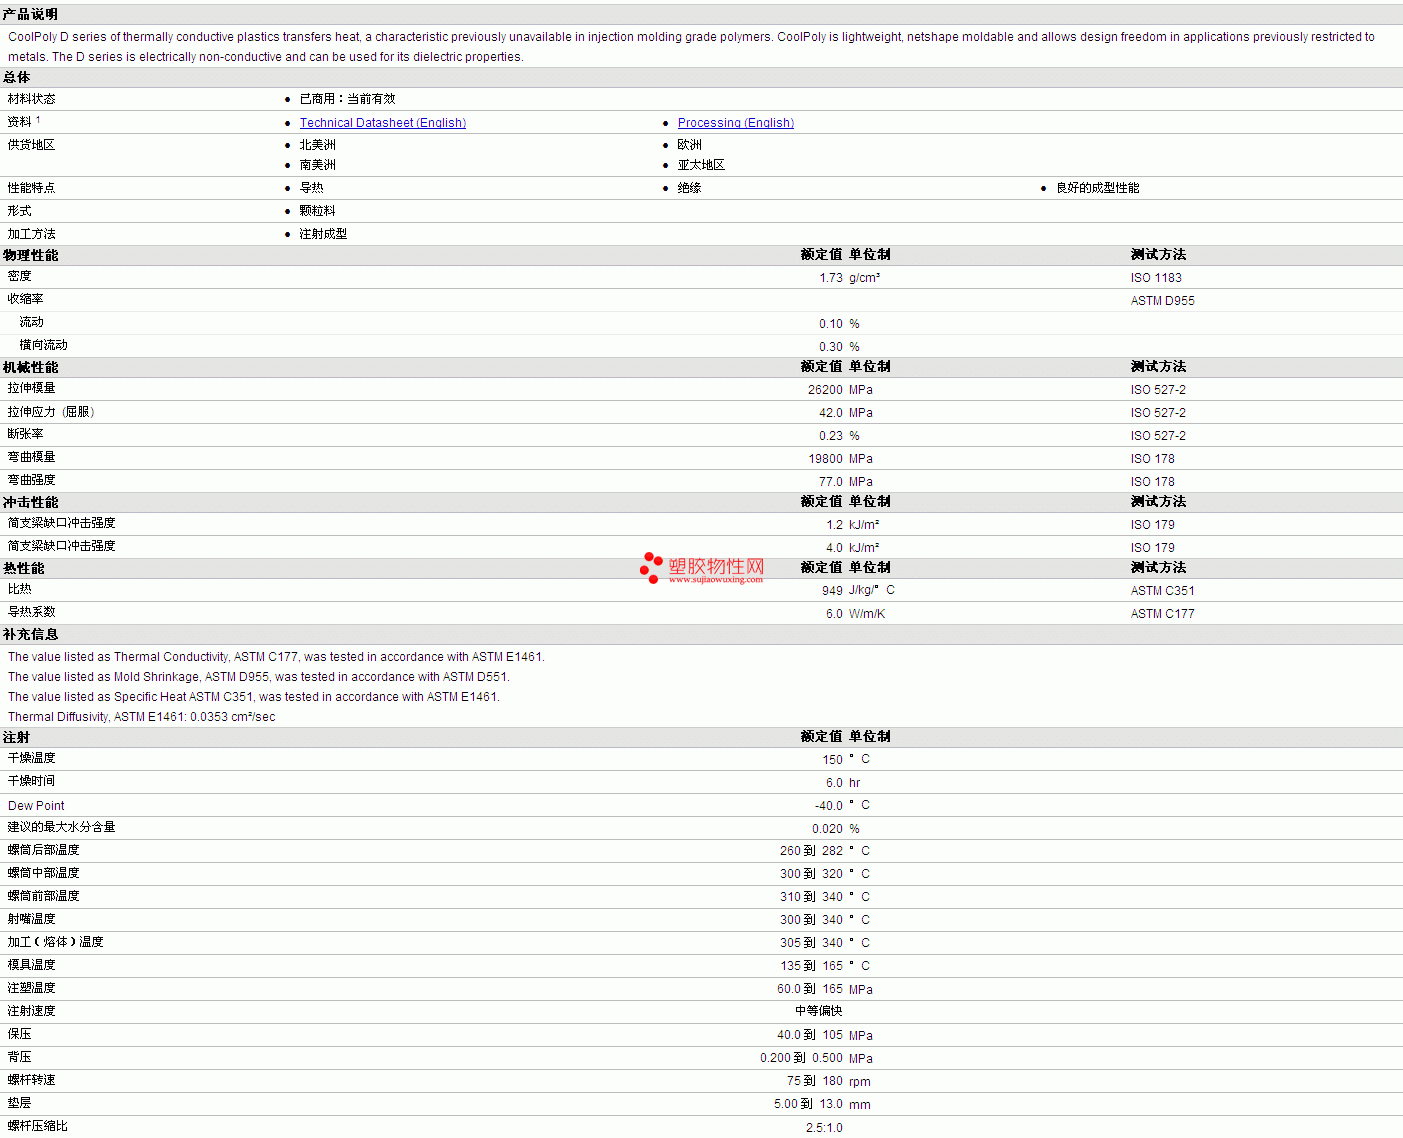The width and height of the screenshot is (1403, 1138).
Task: Click the 建议的最大水分含量 value 0.020
Action: click(x=827, y=829)
